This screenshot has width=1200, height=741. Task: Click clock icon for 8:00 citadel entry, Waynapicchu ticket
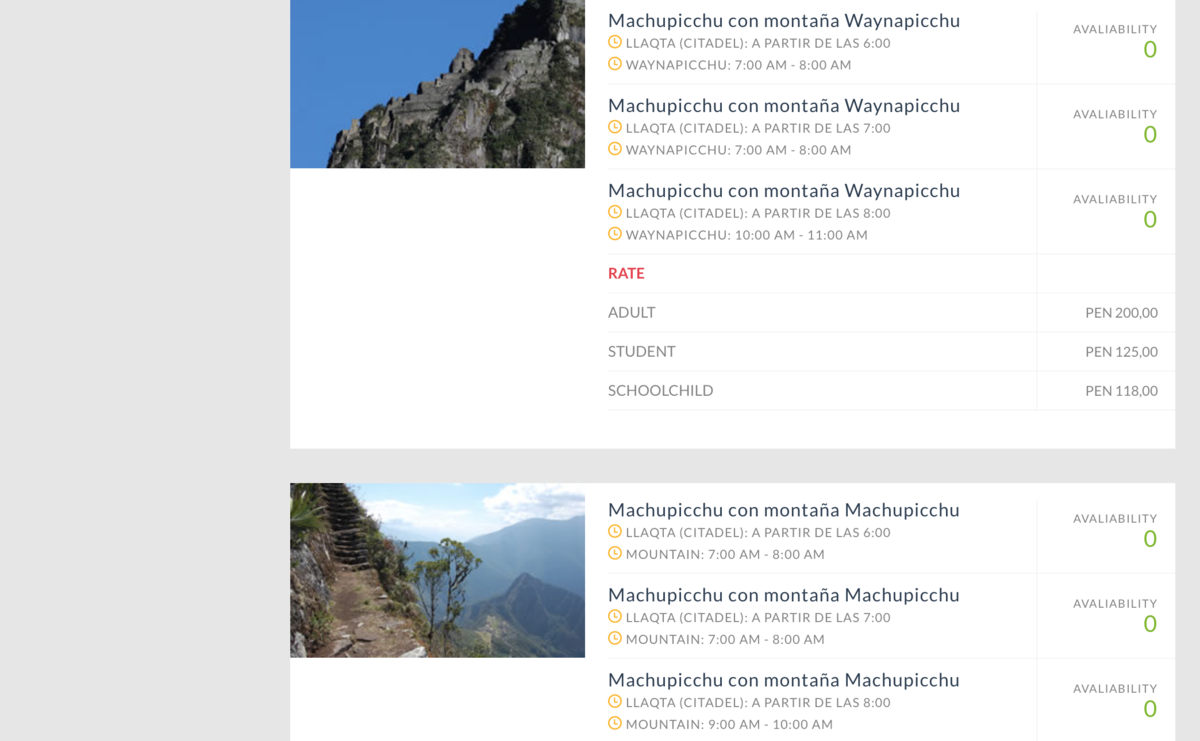(x=615, y=212)
